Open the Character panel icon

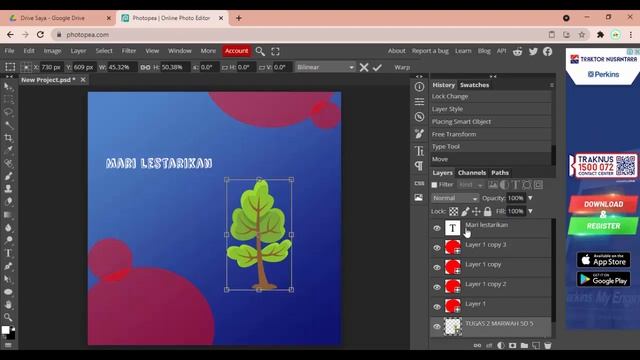click(x=419, y=151)
